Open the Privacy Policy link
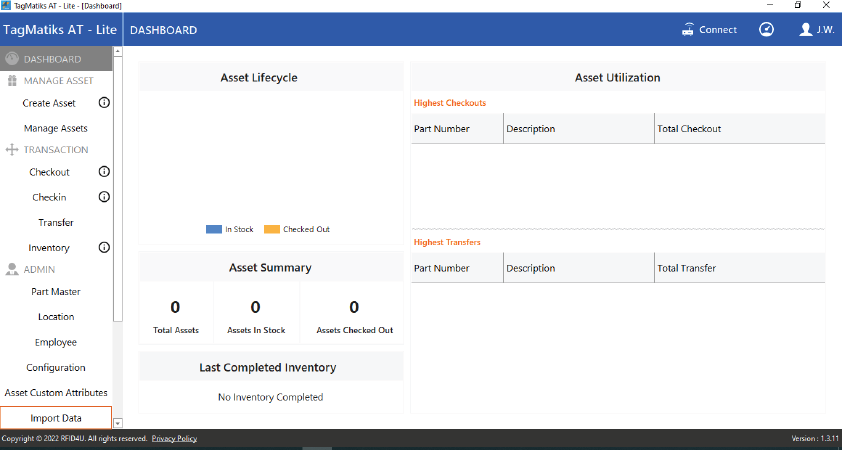Screen dimensions: 842x451 pyautogui.click(x=174, y=439)
